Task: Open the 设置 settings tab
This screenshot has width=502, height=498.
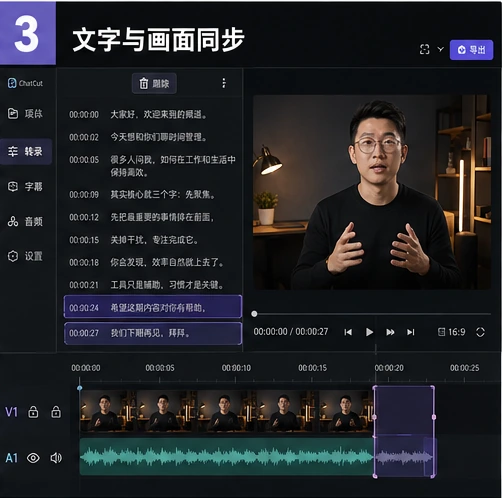Action: (25, 256)
